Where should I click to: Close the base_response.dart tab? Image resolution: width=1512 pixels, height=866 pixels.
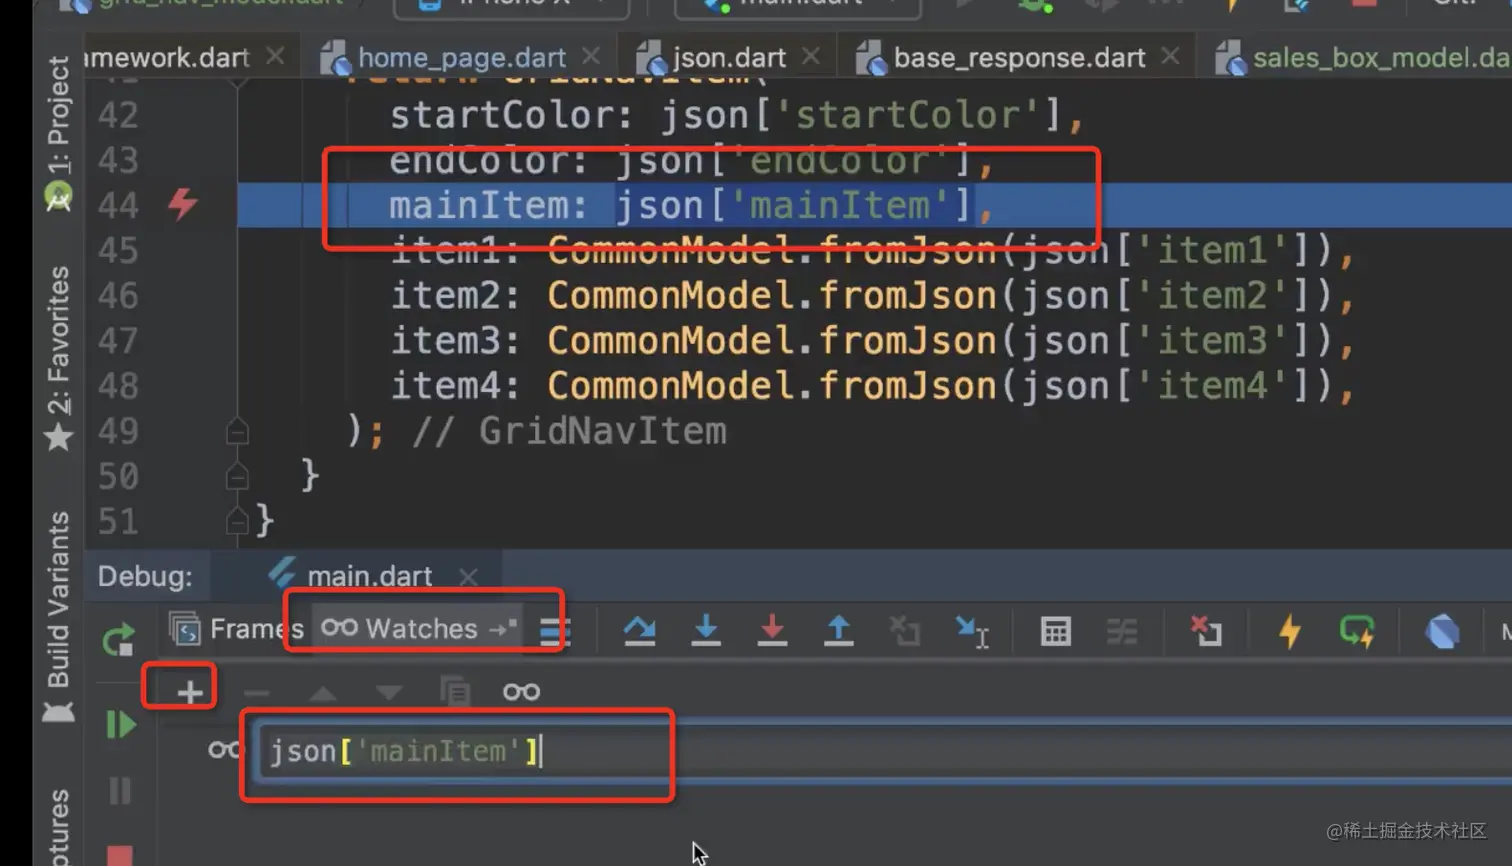[x=1170, y=57]
